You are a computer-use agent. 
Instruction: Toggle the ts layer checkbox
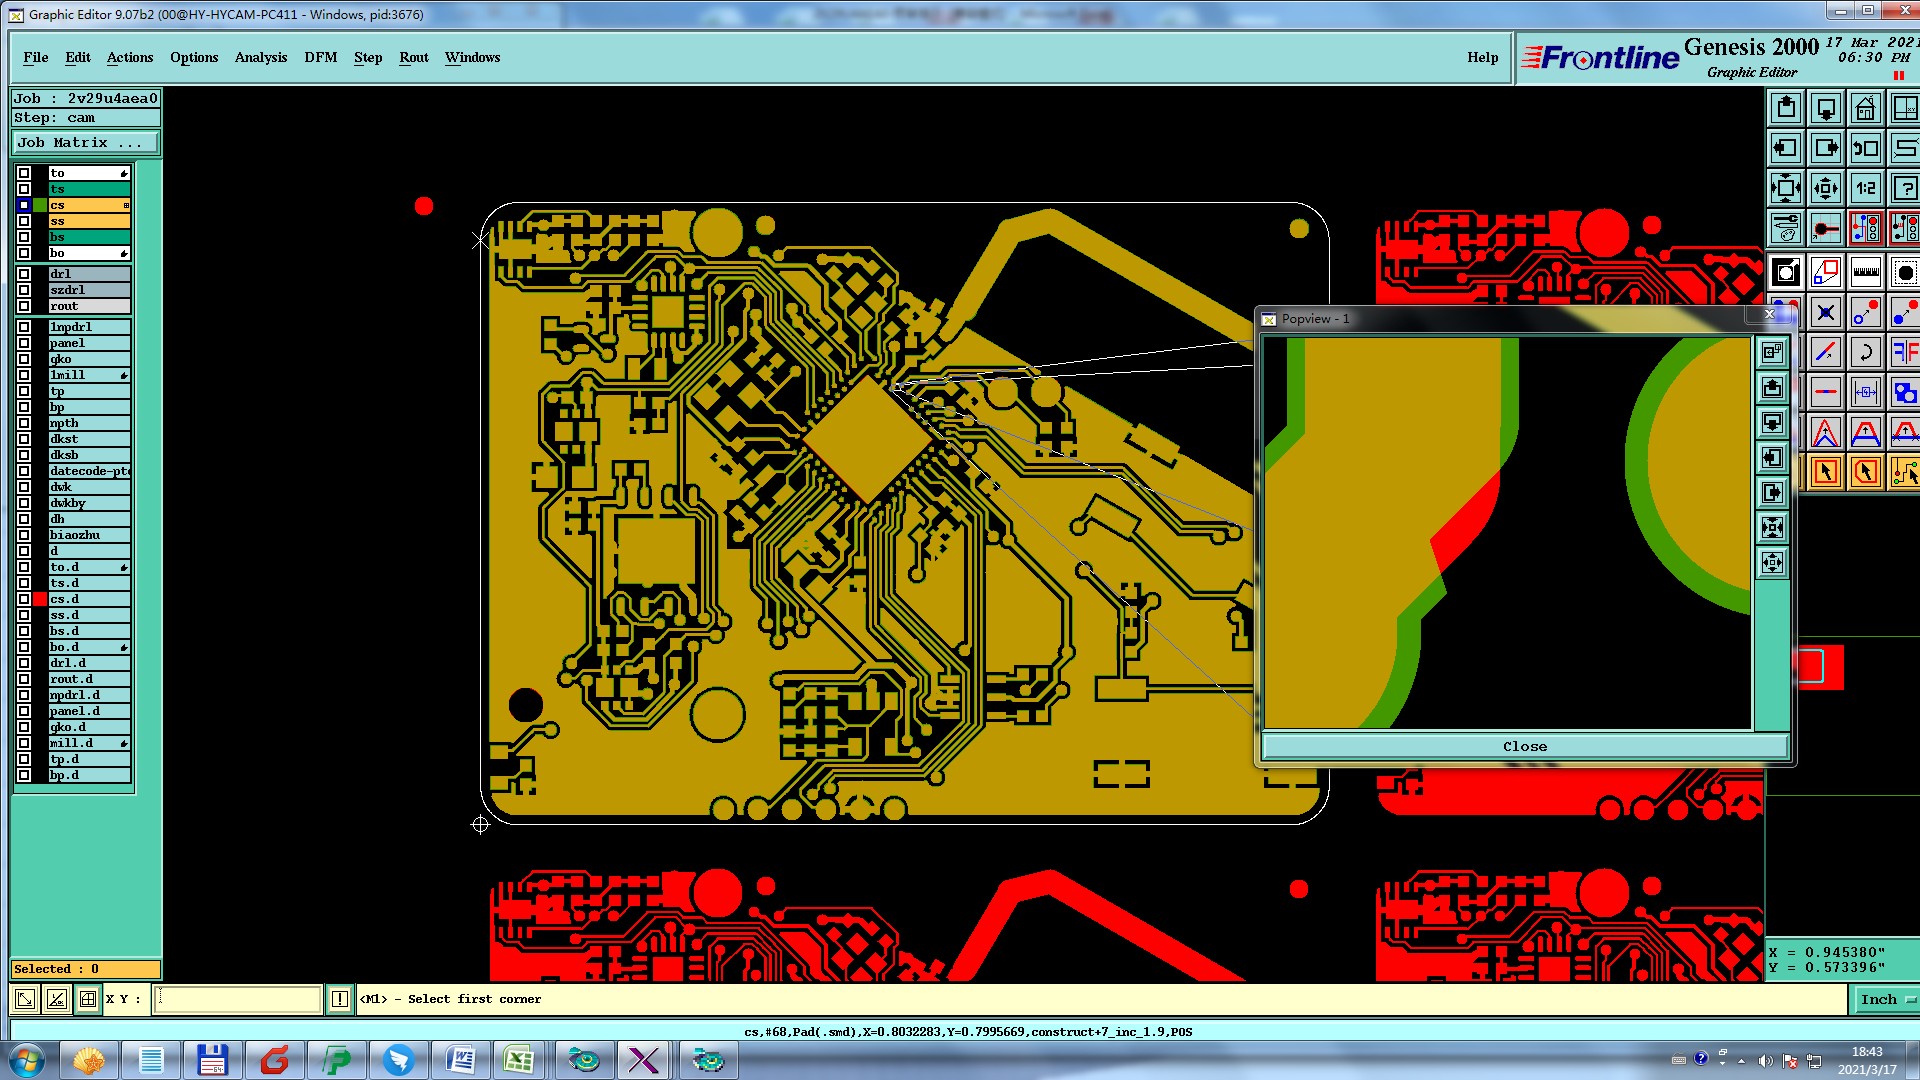point(24,189)
